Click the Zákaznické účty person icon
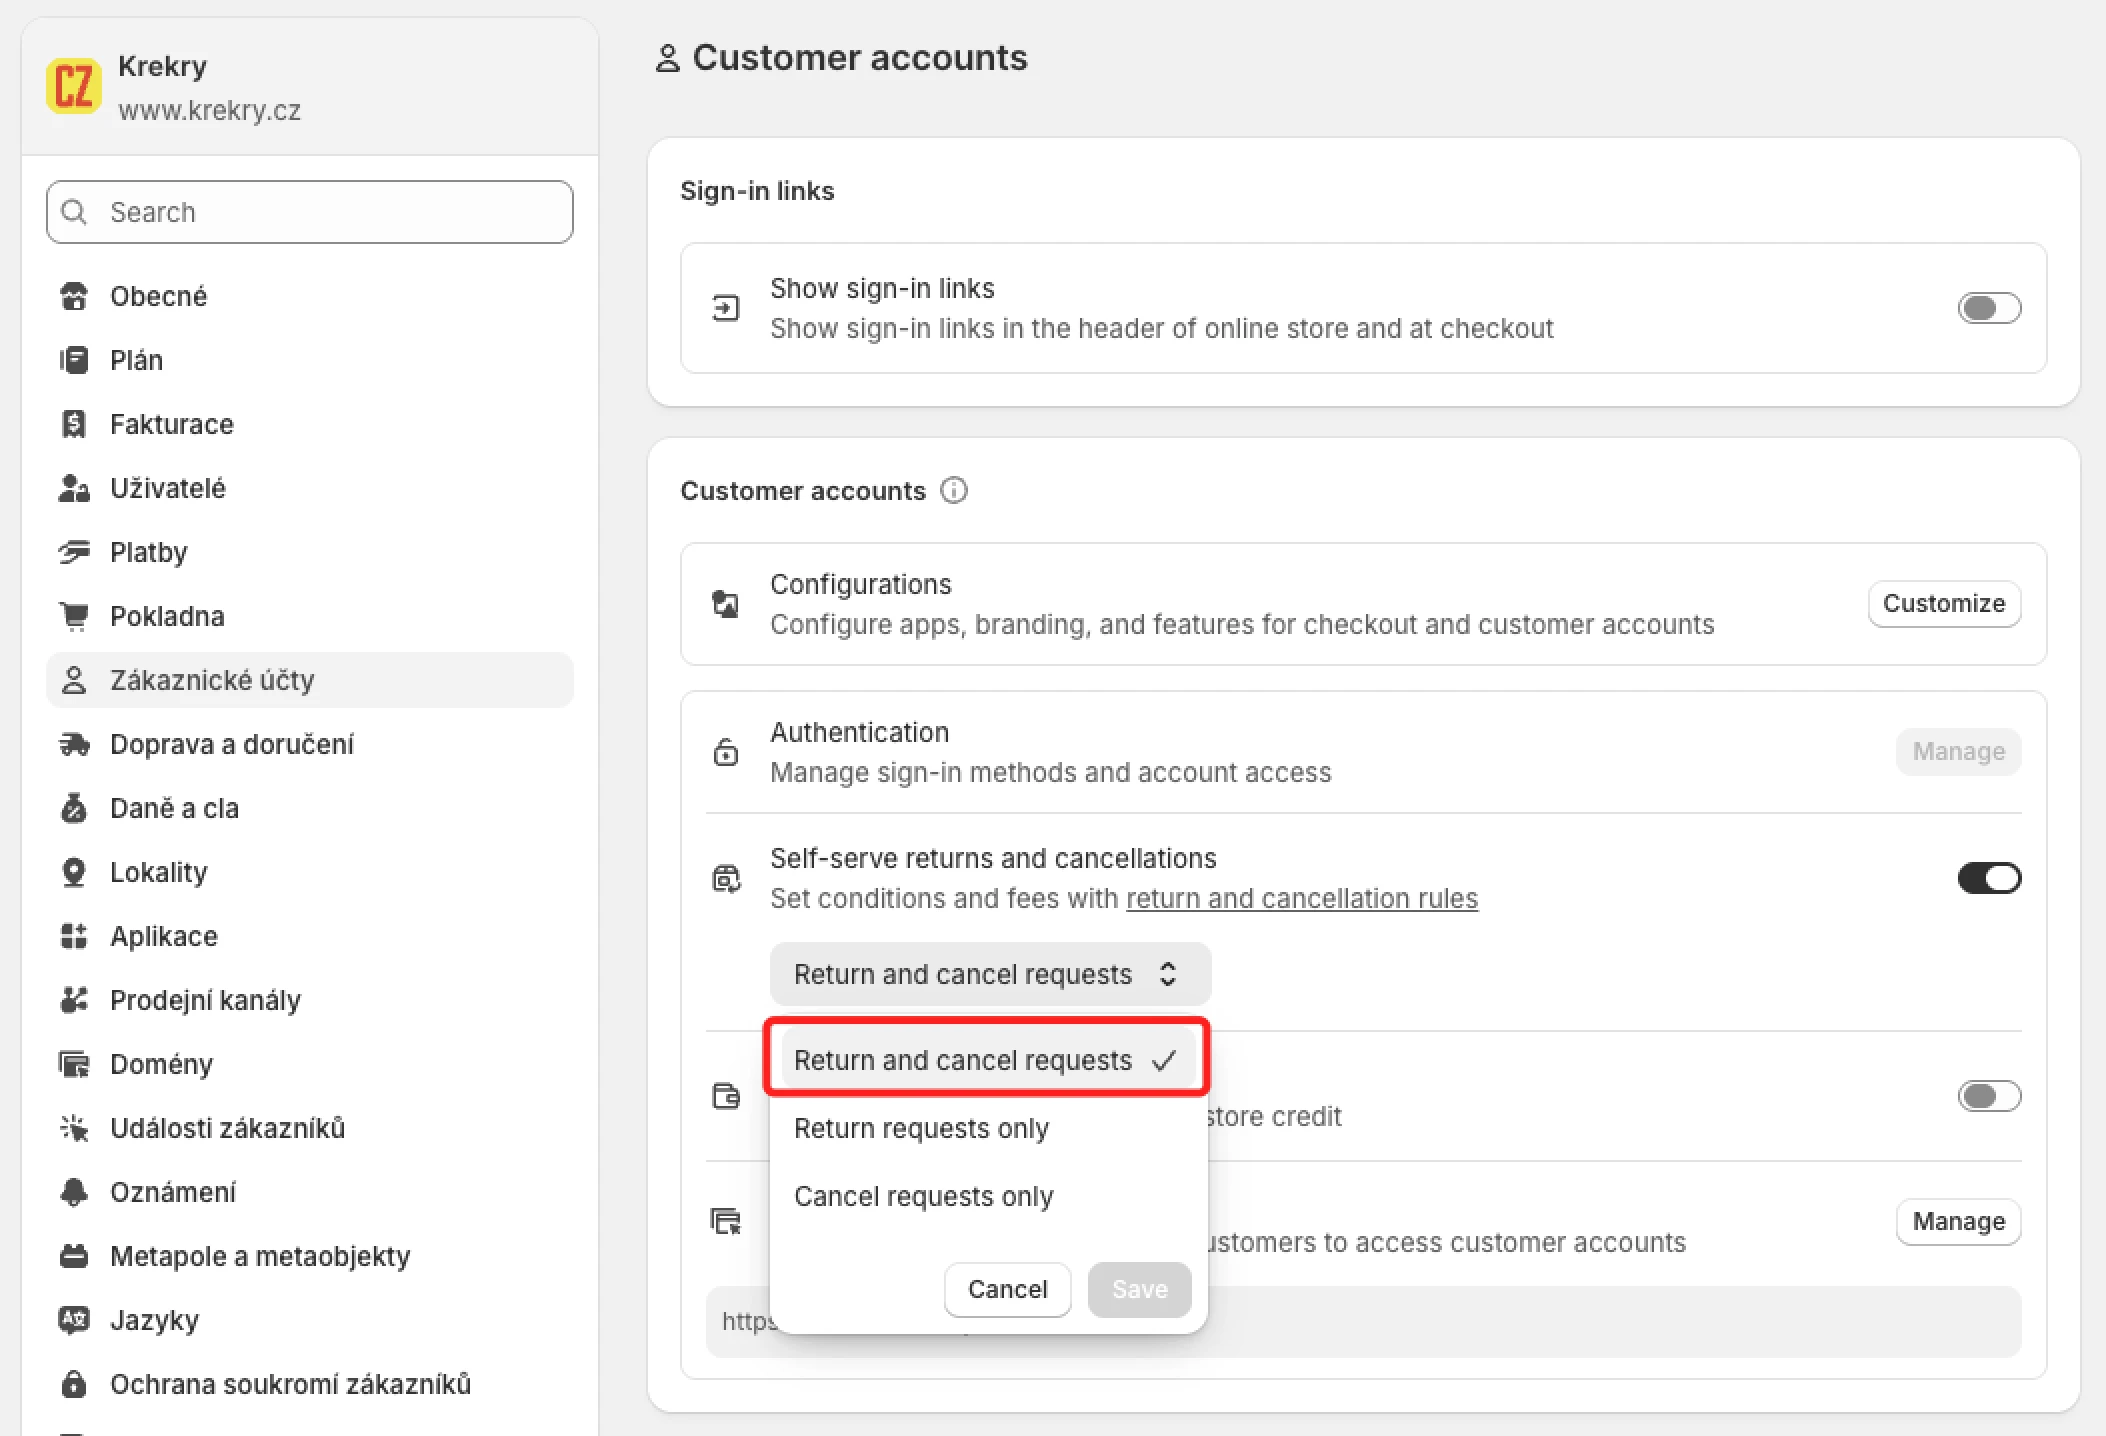Screen dimensions: 2106x1436 (x=74, y=680)
